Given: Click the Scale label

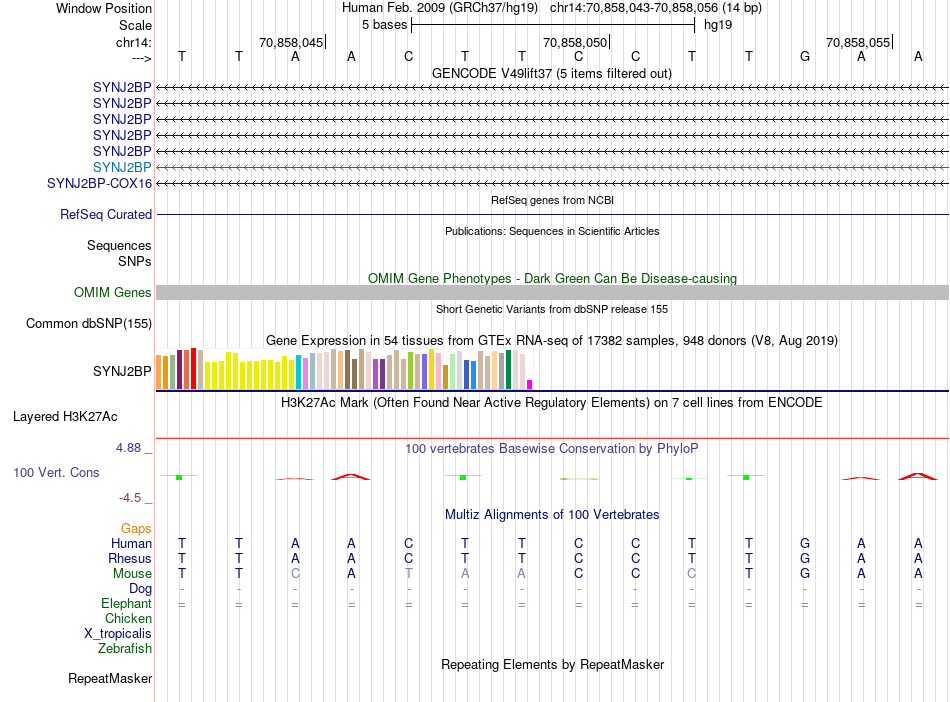Looking at the screenshot, I should click(x=135, y=25).
